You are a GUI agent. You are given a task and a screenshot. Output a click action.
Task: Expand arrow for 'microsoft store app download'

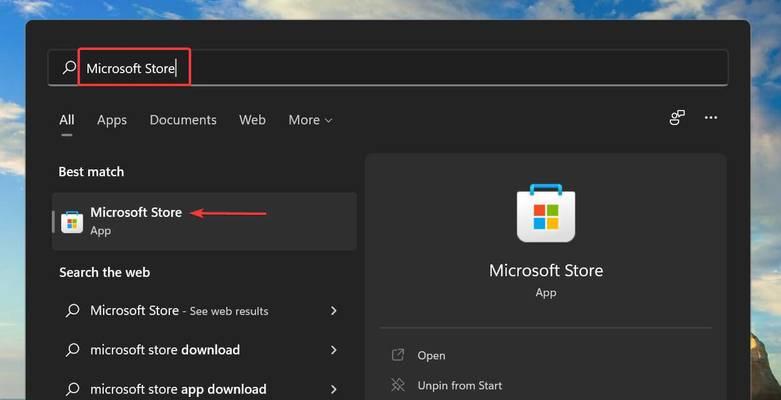(334, 389)
